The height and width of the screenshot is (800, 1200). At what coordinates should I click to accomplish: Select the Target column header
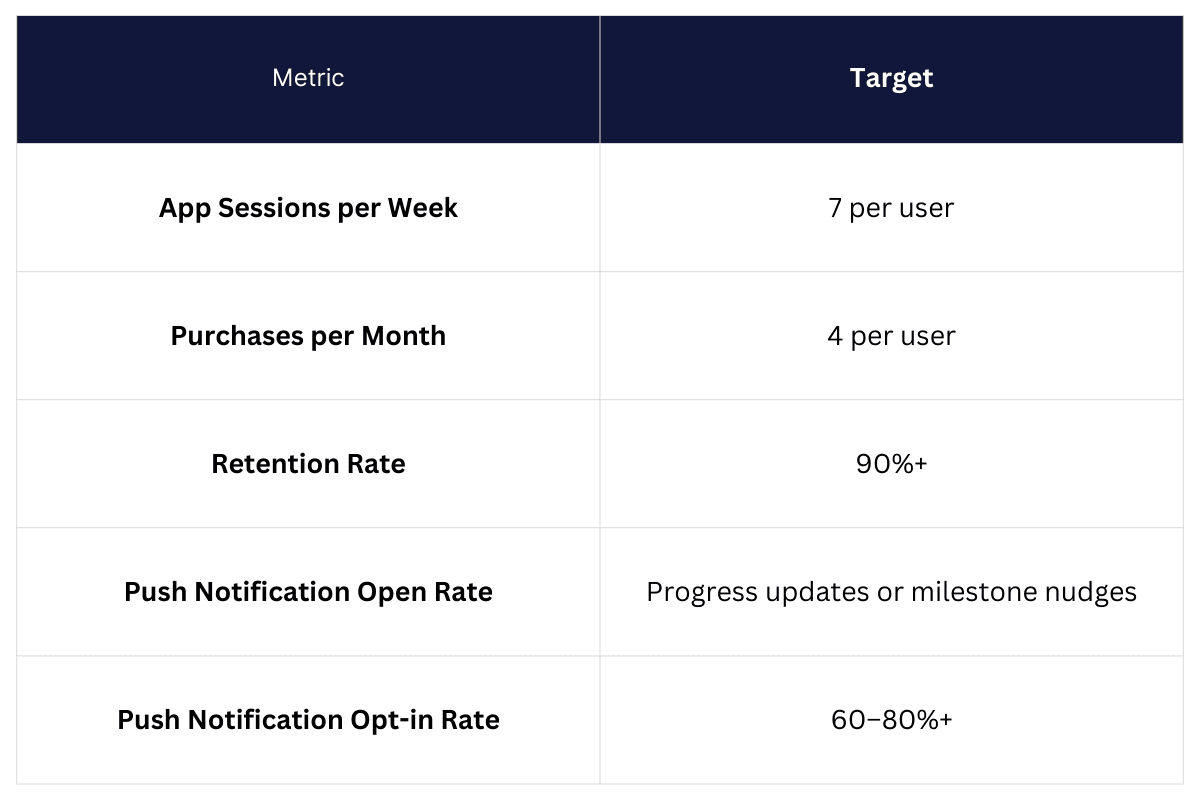891,78
